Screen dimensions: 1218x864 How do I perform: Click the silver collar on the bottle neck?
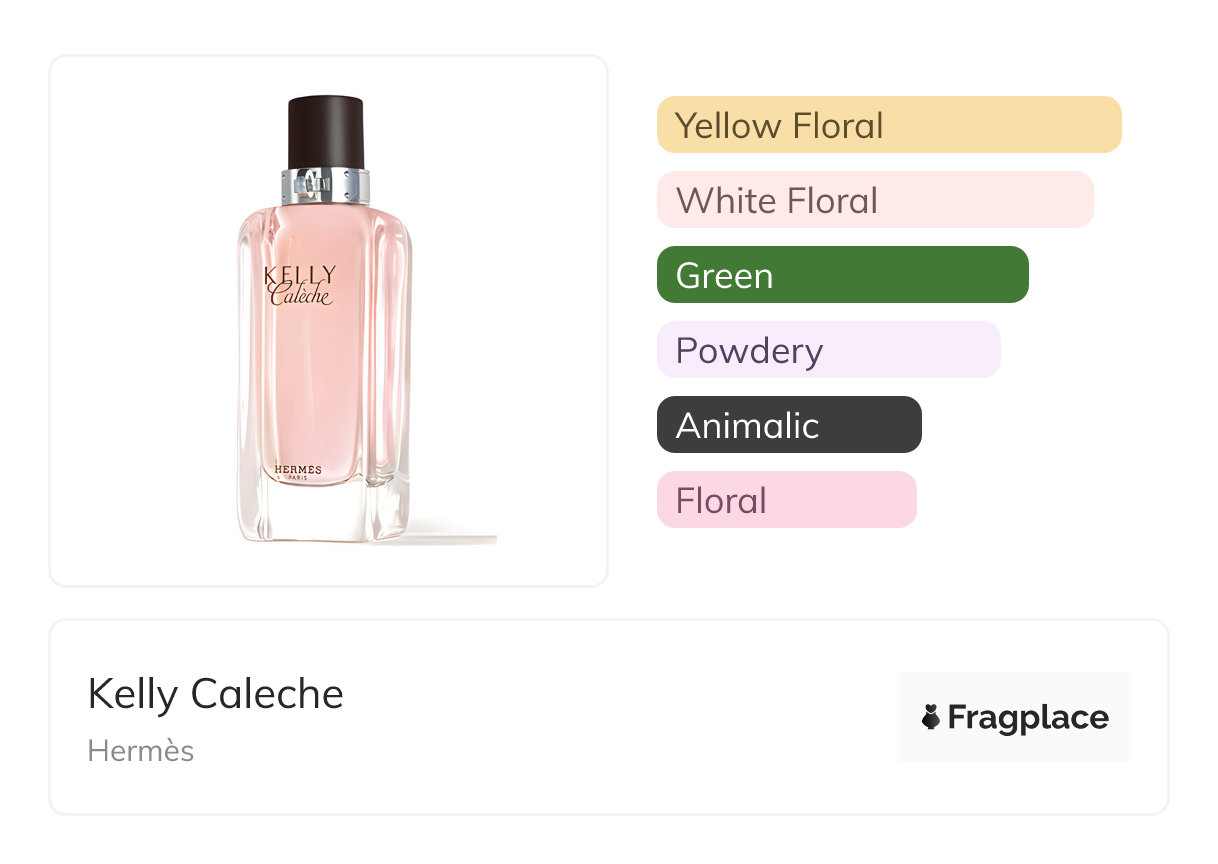pyautogui.click(x=325, y=187)
